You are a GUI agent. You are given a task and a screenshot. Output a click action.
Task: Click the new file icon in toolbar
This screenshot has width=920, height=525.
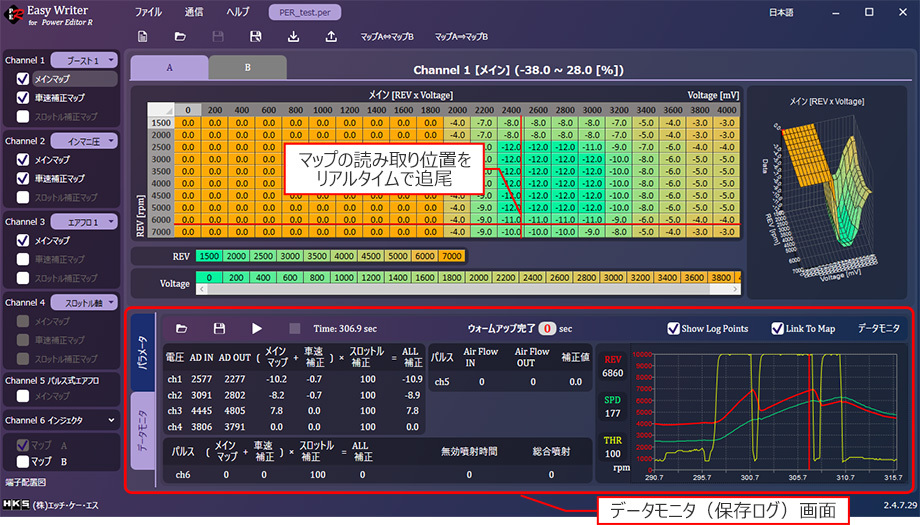pos(143,37)
